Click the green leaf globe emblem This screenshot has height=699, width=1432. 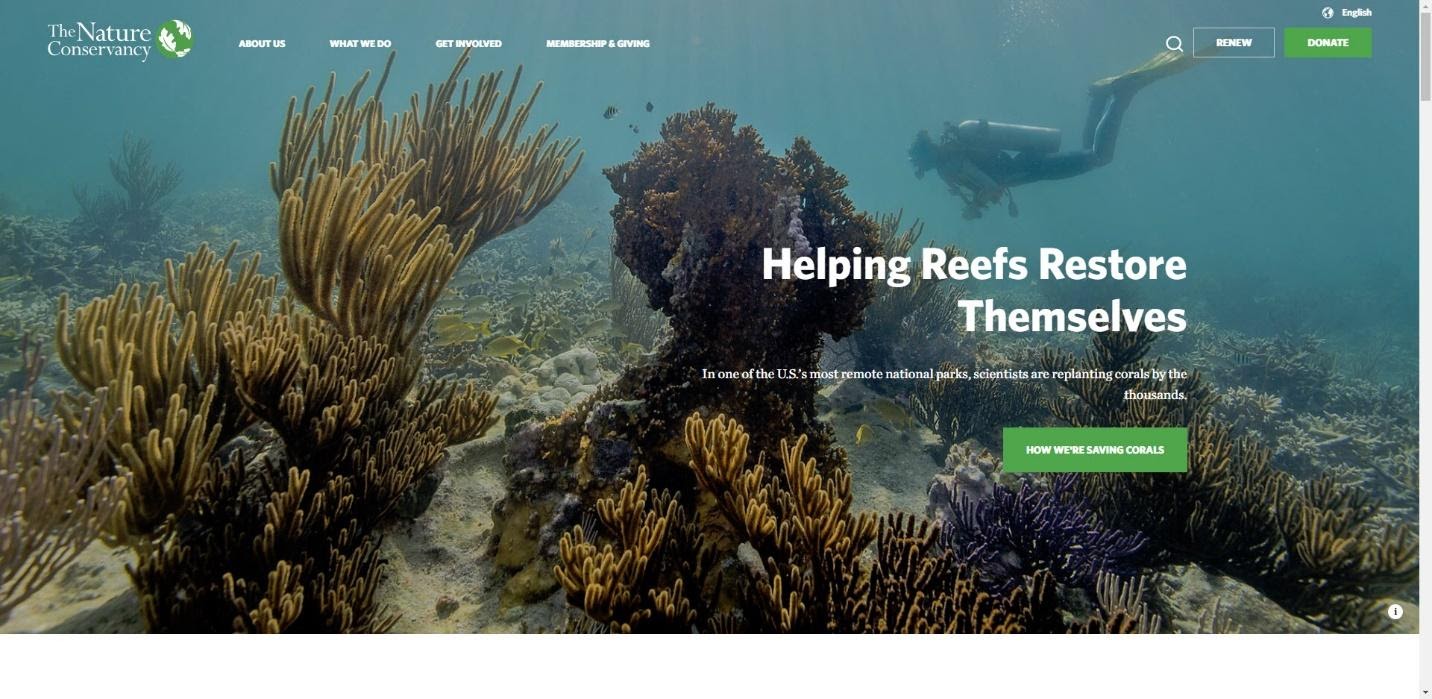(x=175, y=40)
